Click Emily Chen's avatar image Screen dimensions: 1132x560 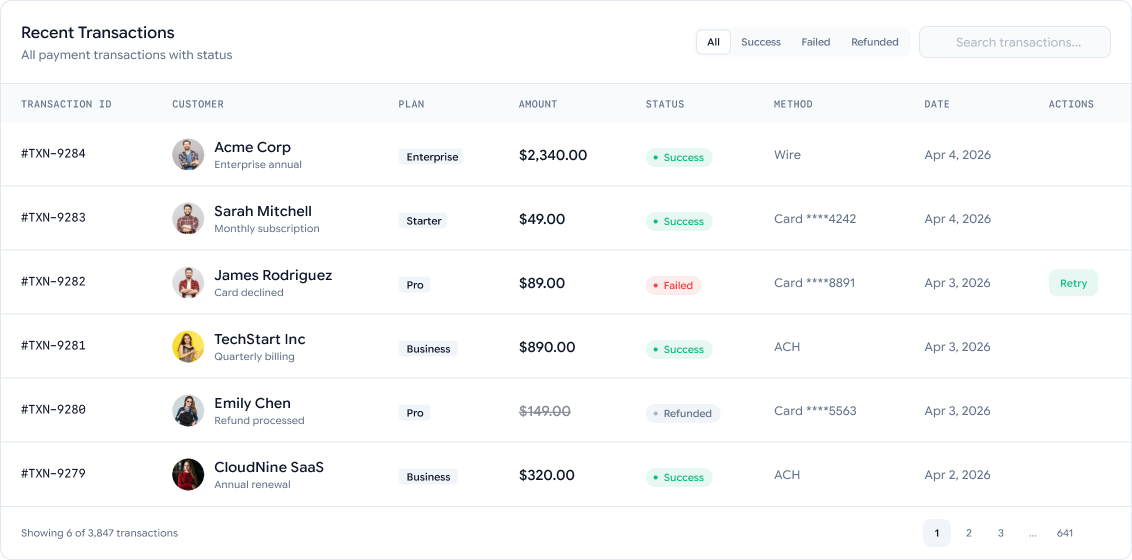coord(188,411)
